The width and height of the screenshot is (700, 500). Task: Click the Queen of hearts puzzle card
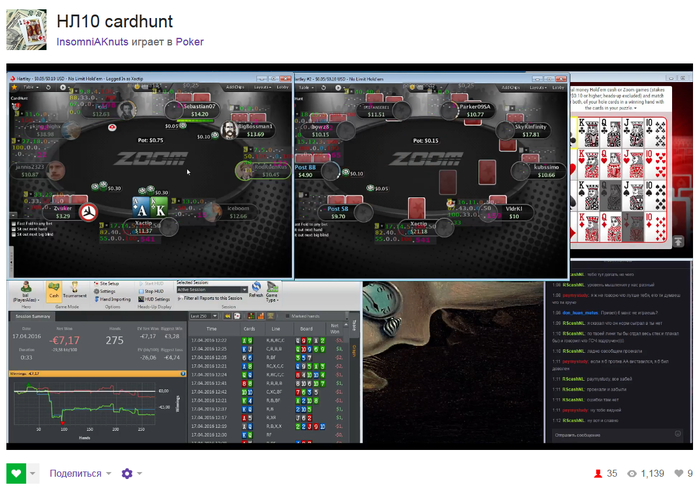coord(611,164)
